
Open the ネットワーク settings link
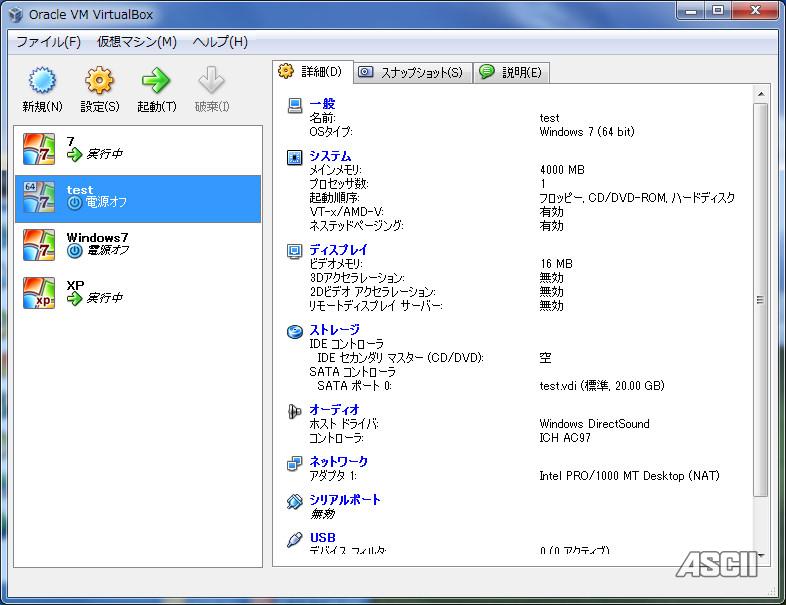click(x=338, y=462)
